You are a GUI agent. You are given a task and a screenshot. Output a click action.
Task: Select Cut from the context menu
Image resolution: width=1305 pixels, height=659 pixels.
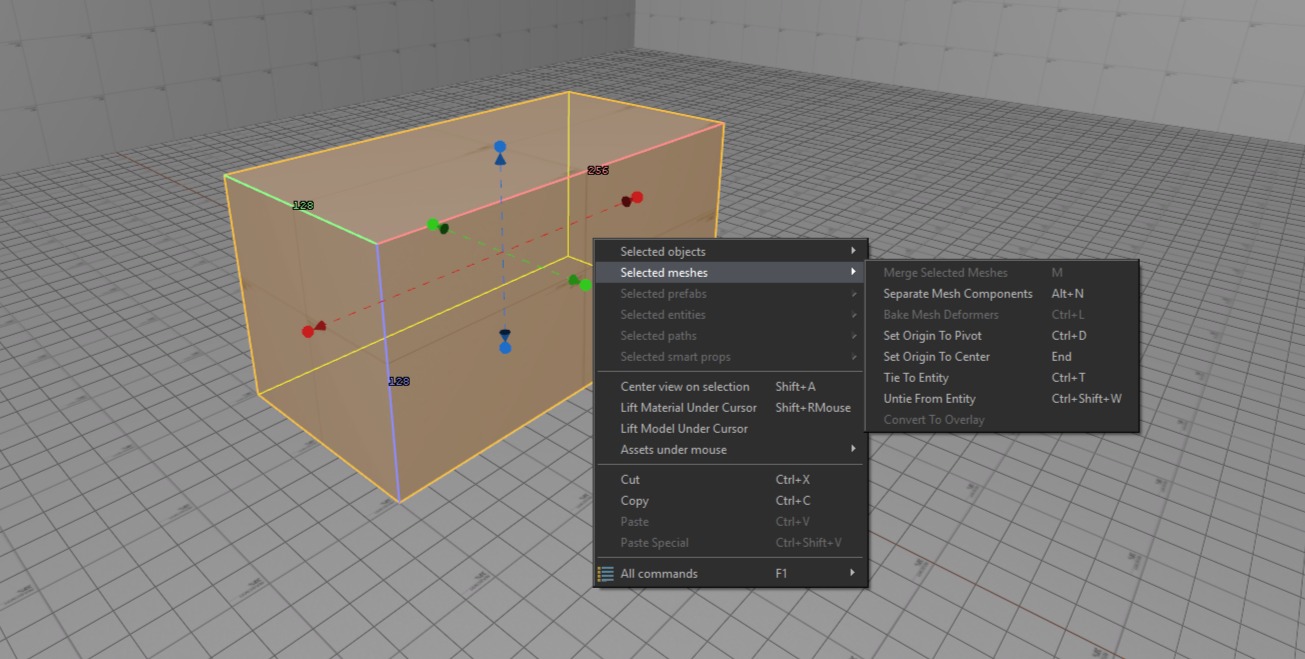[630, 479]
